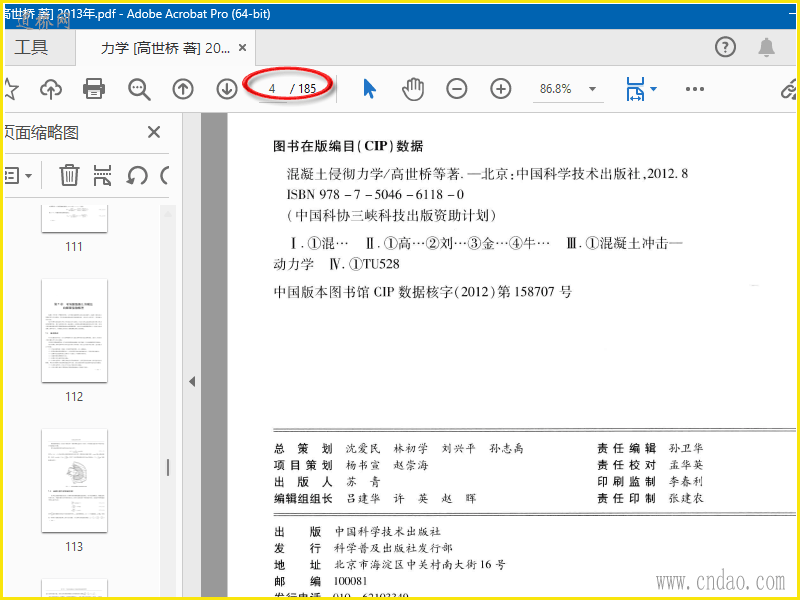Select page 112 thumbnail
The height and width of the screenshot is (600, 800).
(x=74, y=331)
